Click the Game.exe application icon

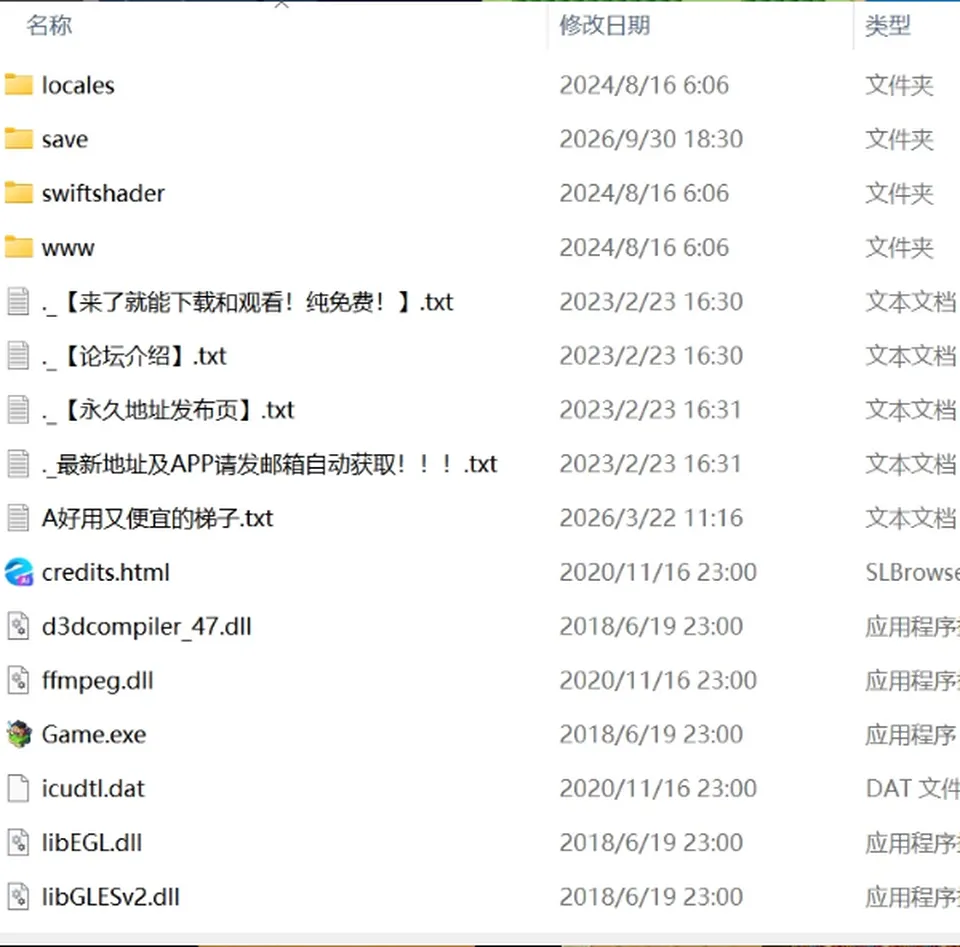click(x=18, y=734)
